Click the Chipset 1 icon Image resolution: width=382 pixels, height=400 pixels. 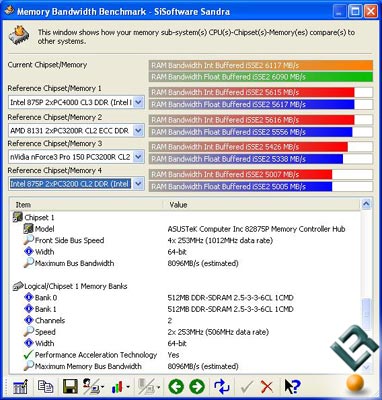(x=17, y=217)
